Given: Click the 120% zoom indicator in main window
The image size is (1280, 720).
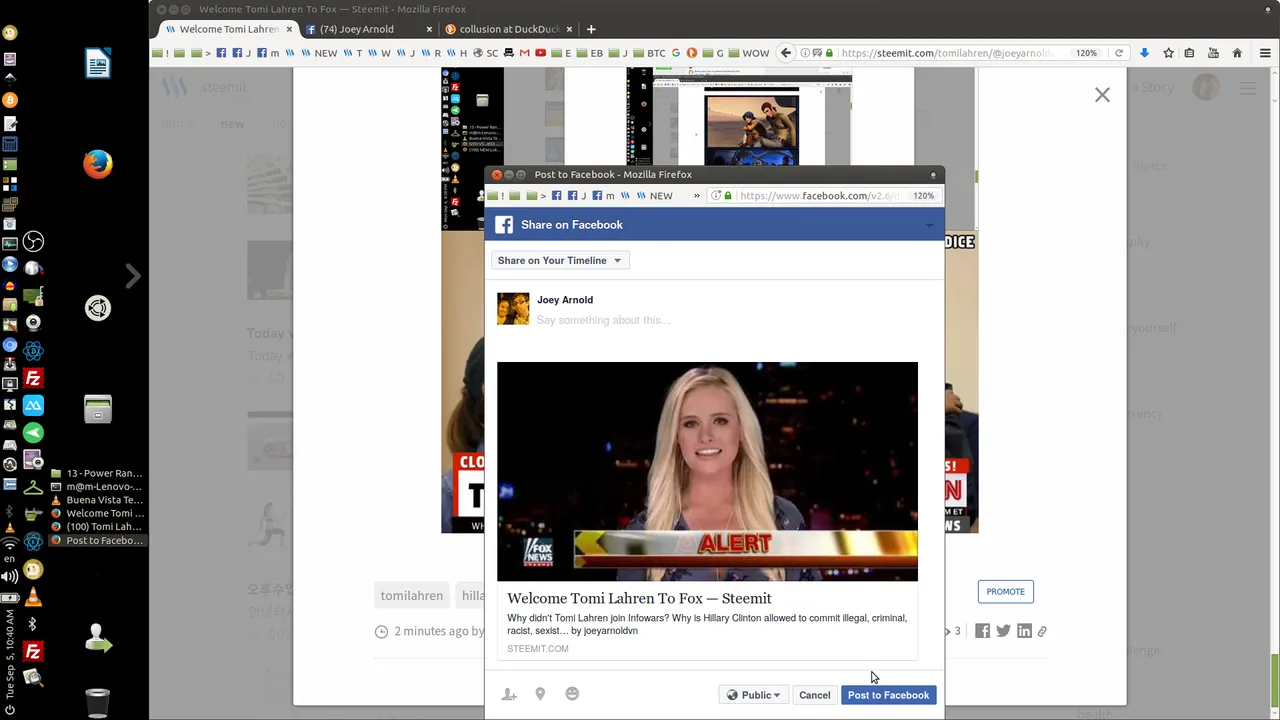Looking at the screenshot, I should (x=1087, y=53).
